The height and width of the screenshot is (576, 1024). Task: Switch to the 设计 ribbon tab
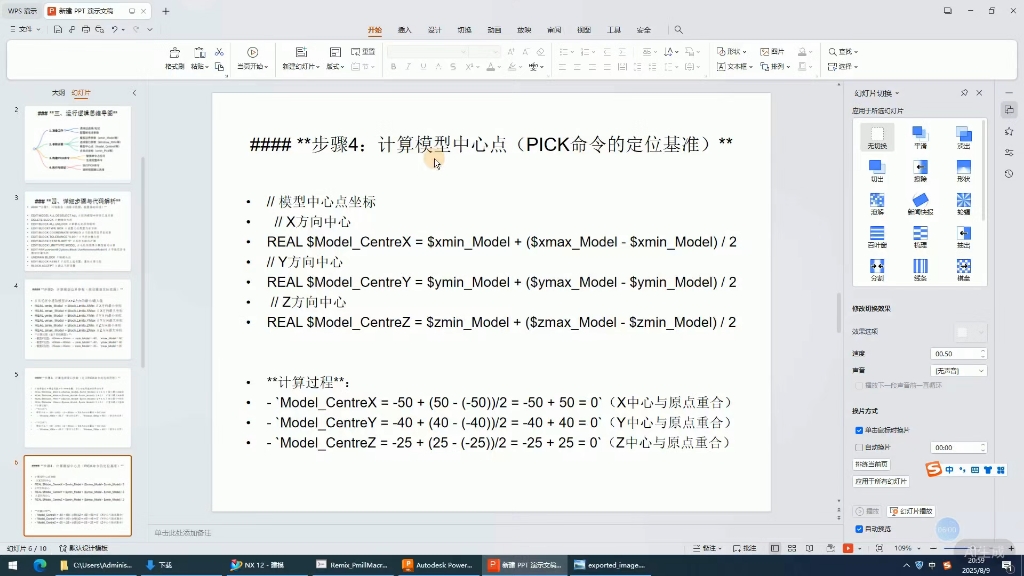pyautogui.click(x=434, y=30)
